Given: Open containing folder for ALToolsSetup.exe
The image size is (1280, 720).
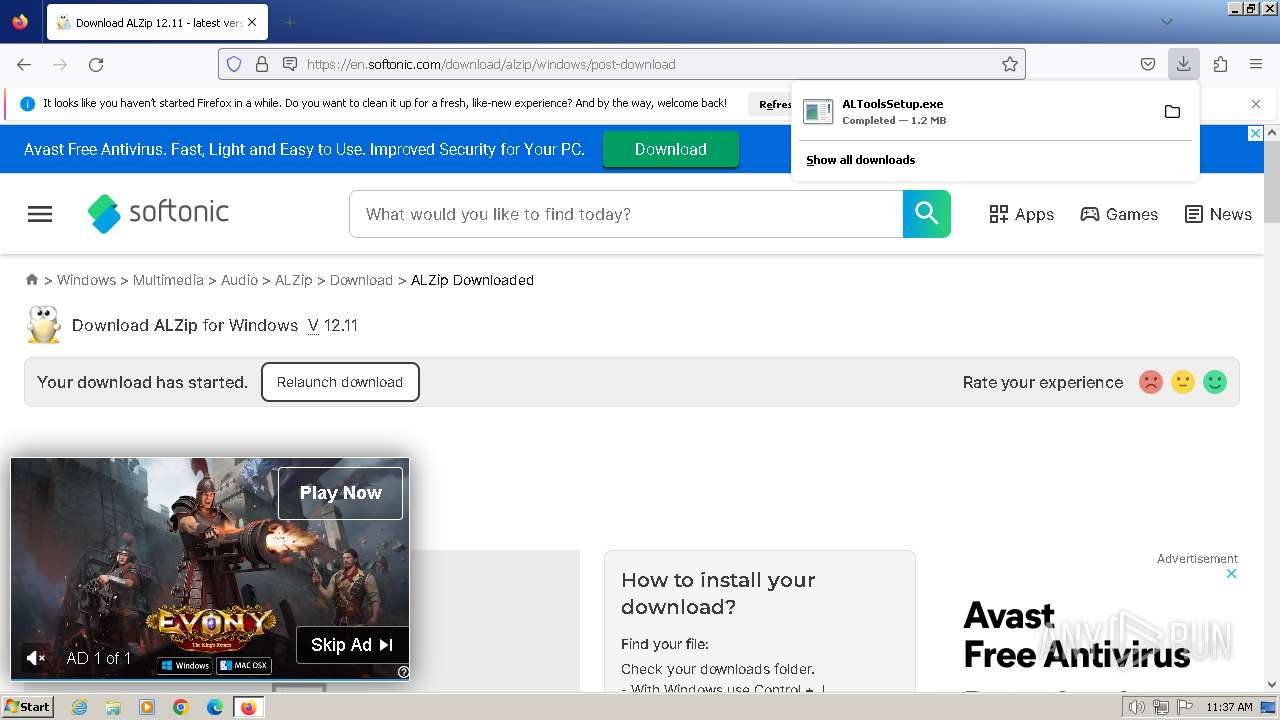Looking at the screenshot, I should click(x=1172, y=111).
